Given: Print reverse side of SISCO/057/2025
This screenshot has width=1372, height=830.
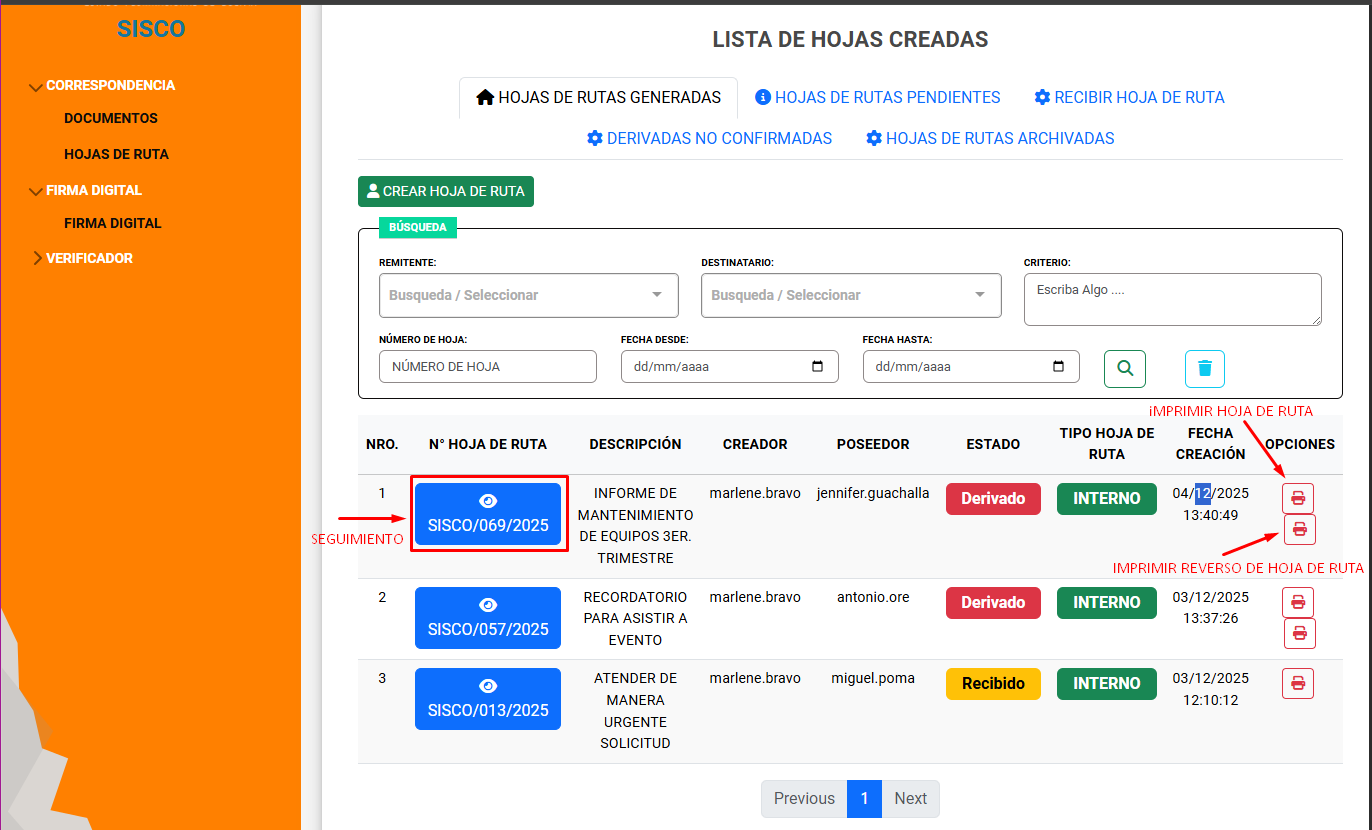Looking at the screenshot, I should 1299,633.
